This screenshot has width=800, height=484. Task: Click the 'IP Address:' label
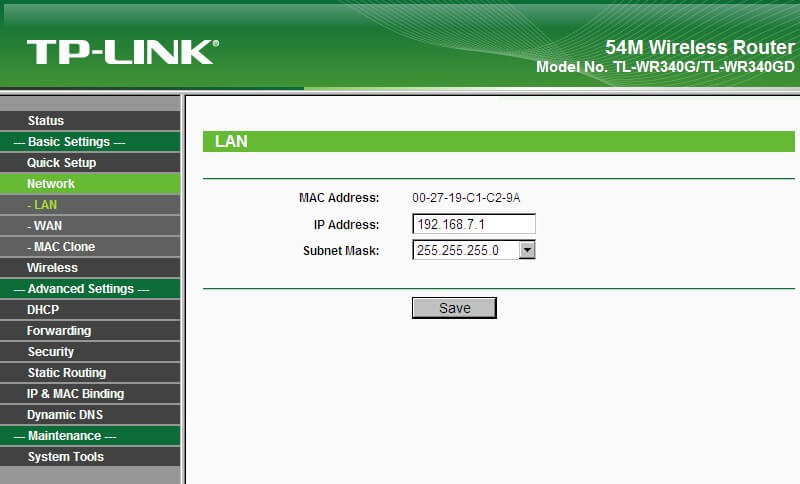(346, 224)
